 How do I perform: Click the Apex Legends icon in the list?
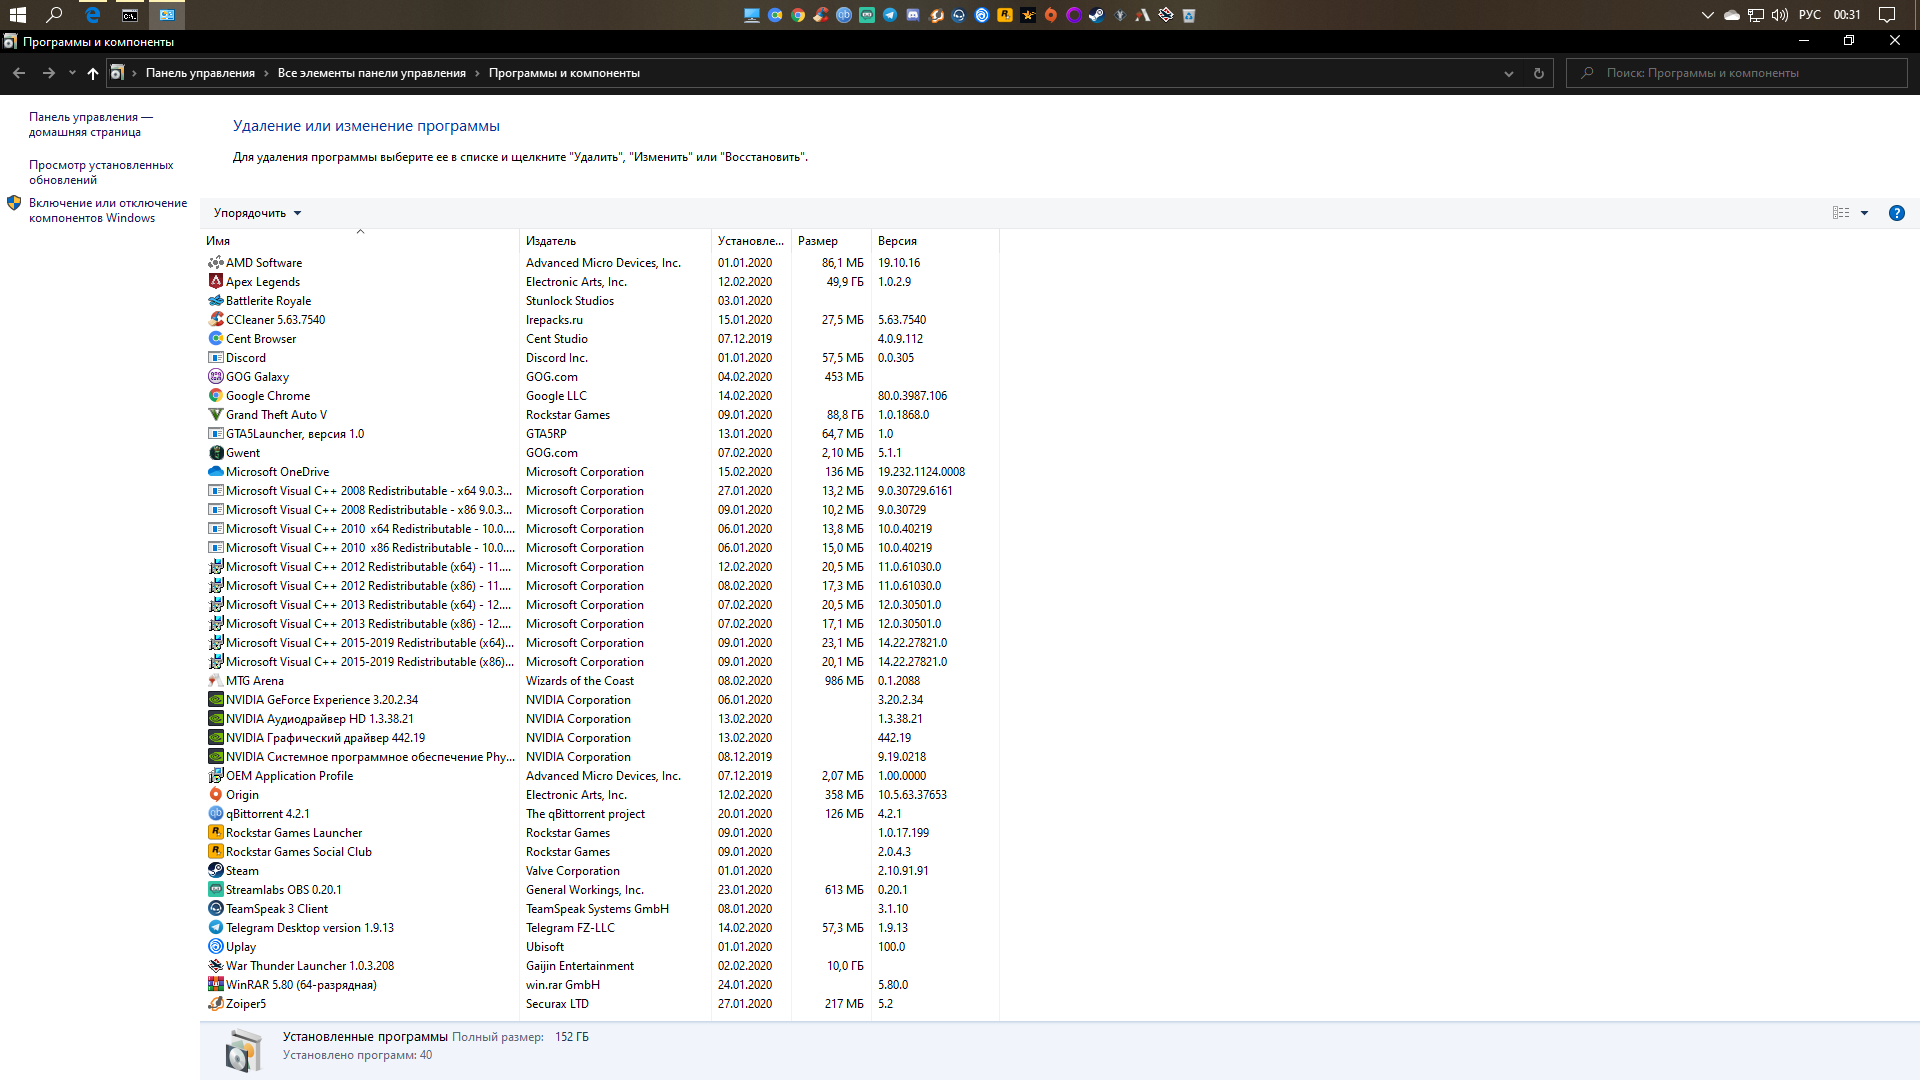click(215, 282)
